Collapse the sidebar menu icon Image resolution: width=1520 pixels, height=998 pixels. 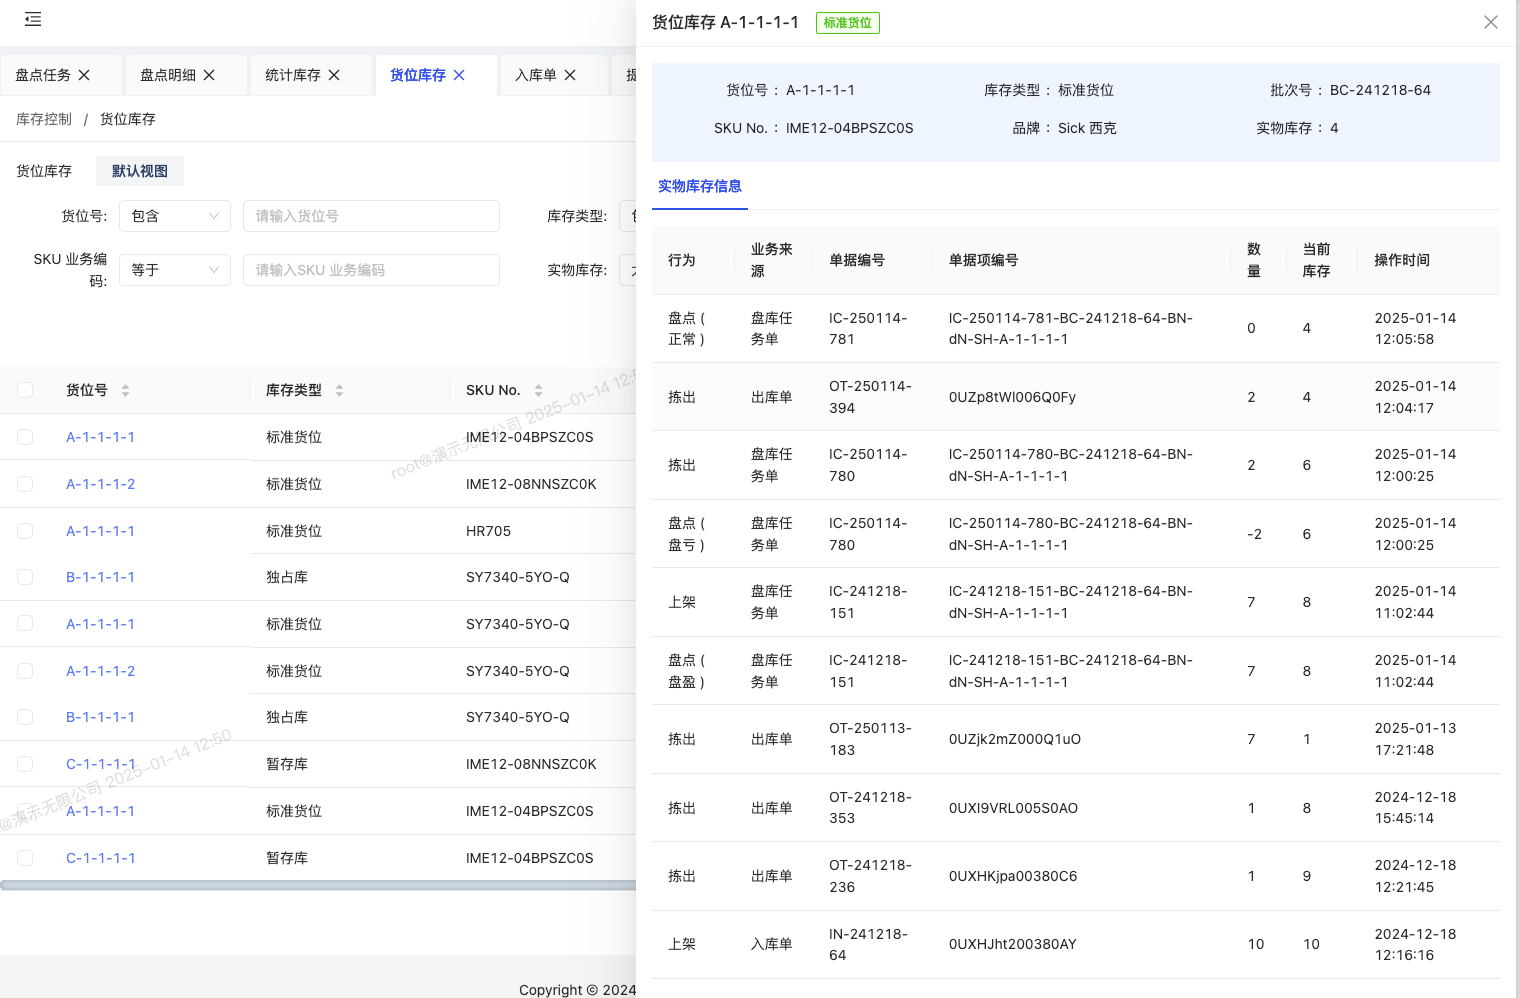pyautogui.click(x=33, y=19)
